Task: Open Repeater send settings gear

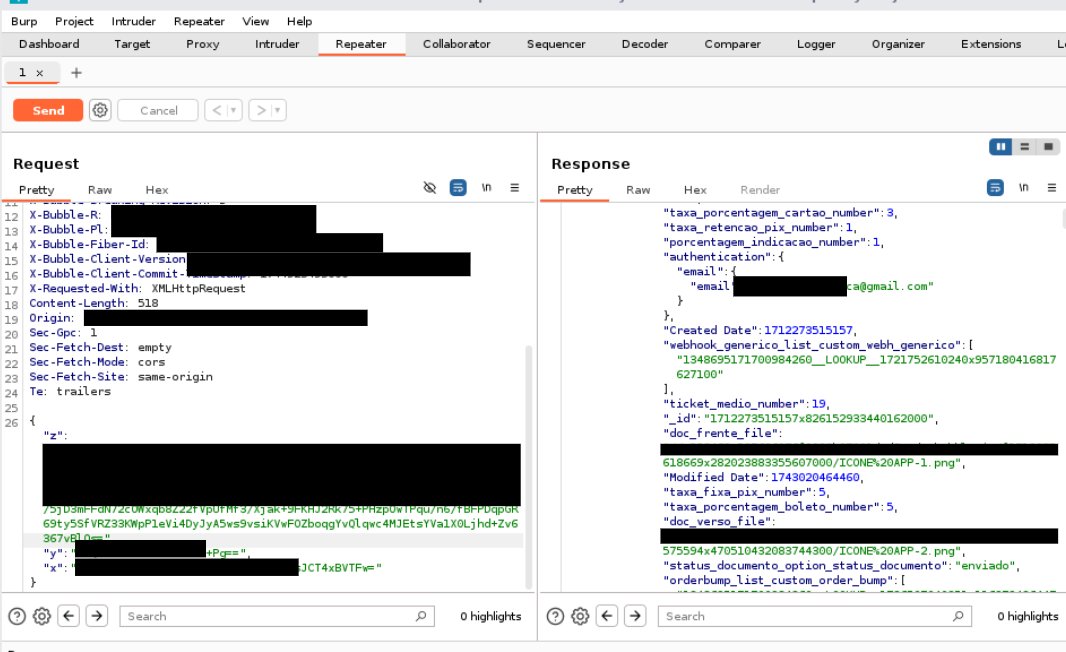Action: [100, 110]
